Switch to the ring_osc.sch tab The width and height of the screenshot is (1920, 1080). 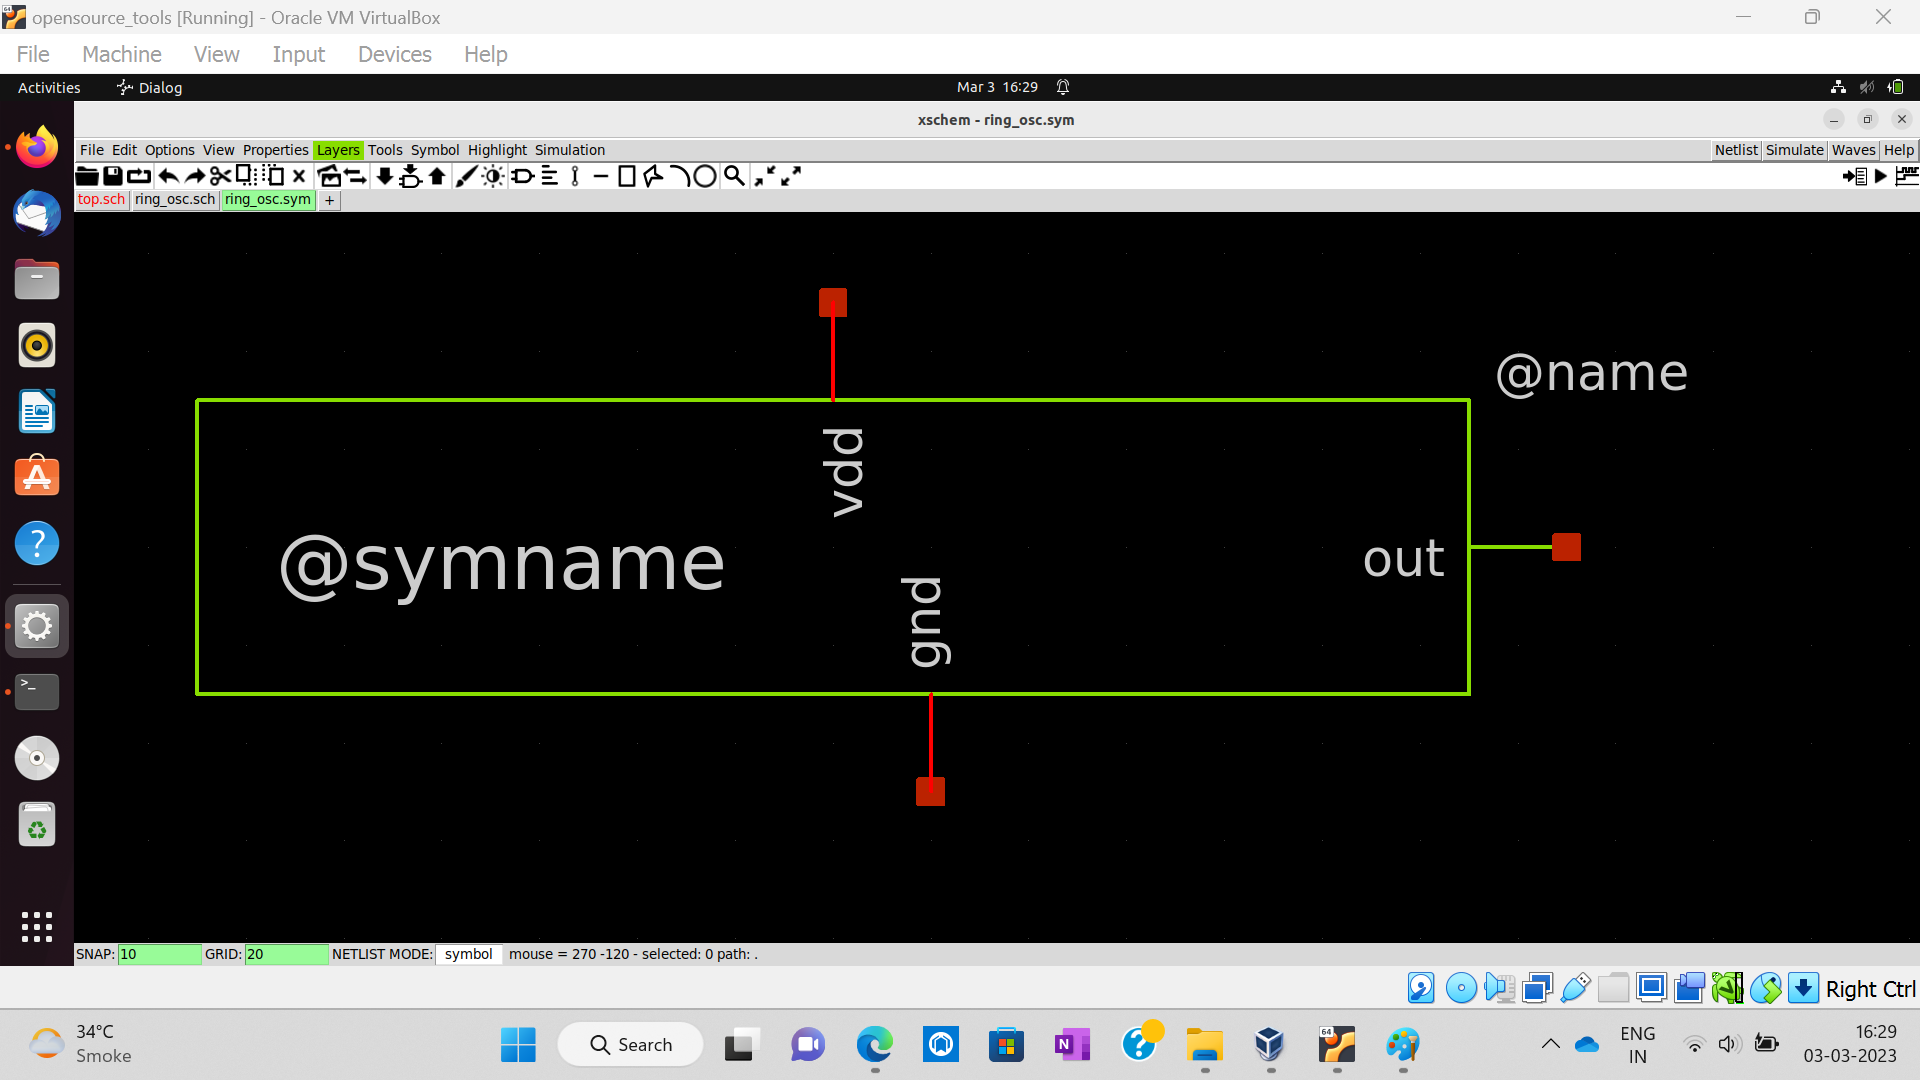pos(175,199)
